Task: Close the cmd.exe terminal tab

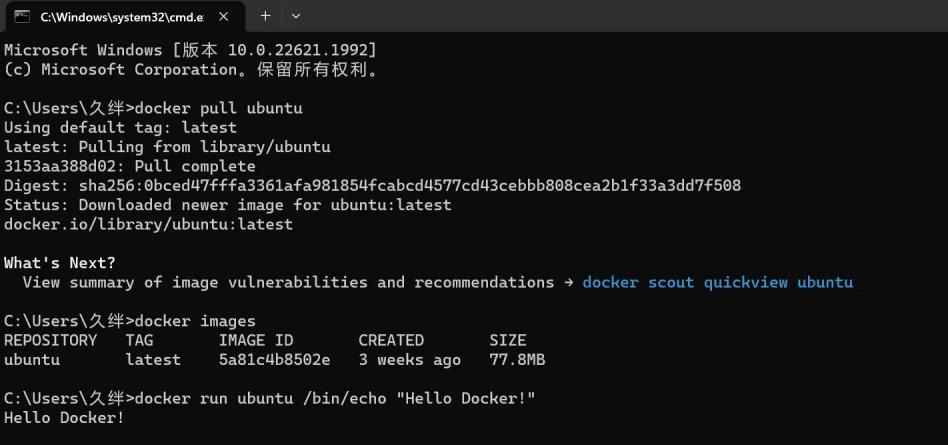Action: tap(223, 17)
